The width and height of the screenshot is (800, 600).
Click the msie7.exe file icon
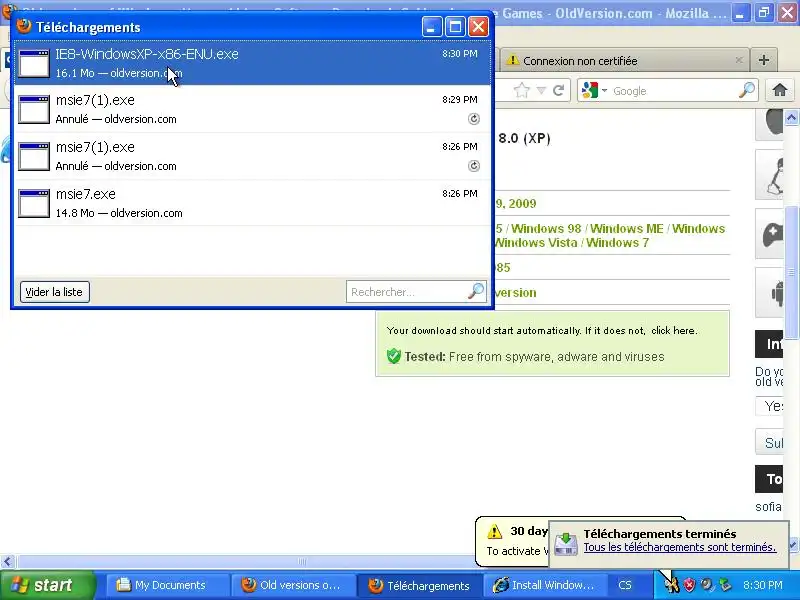coord(34,203)
